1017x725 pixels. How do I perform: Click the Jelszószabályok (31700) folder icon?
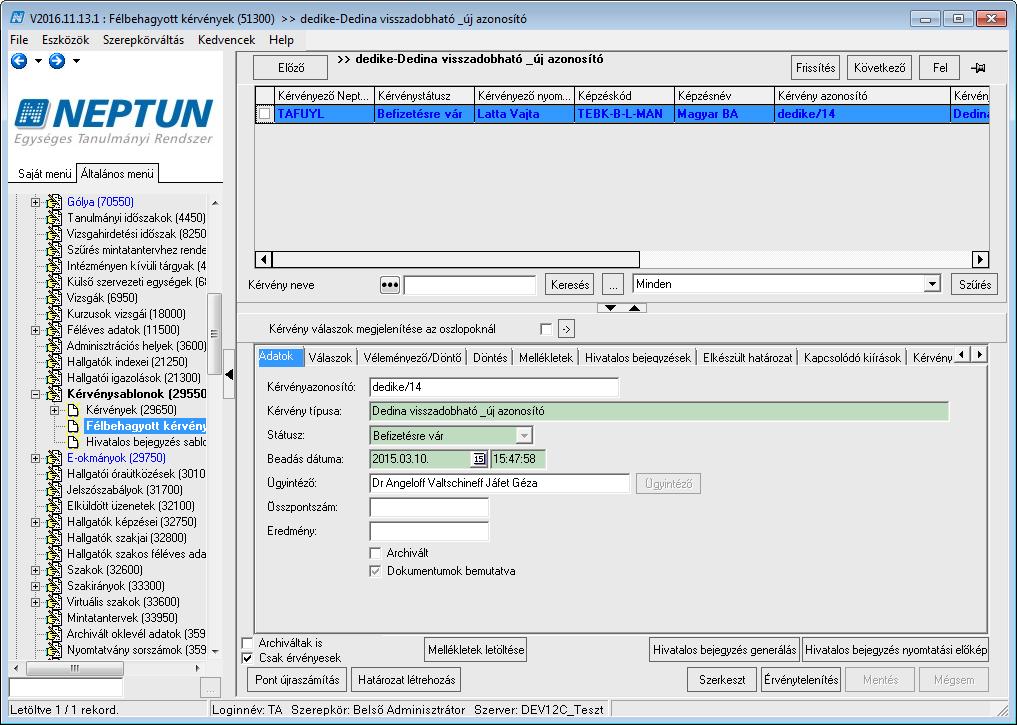(54, 490)
